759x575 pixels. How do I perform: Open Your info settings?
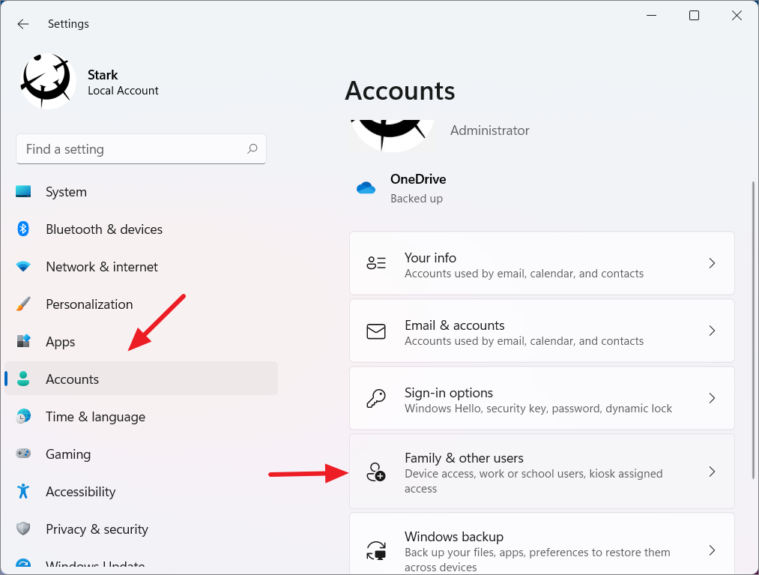click(542, 263)
